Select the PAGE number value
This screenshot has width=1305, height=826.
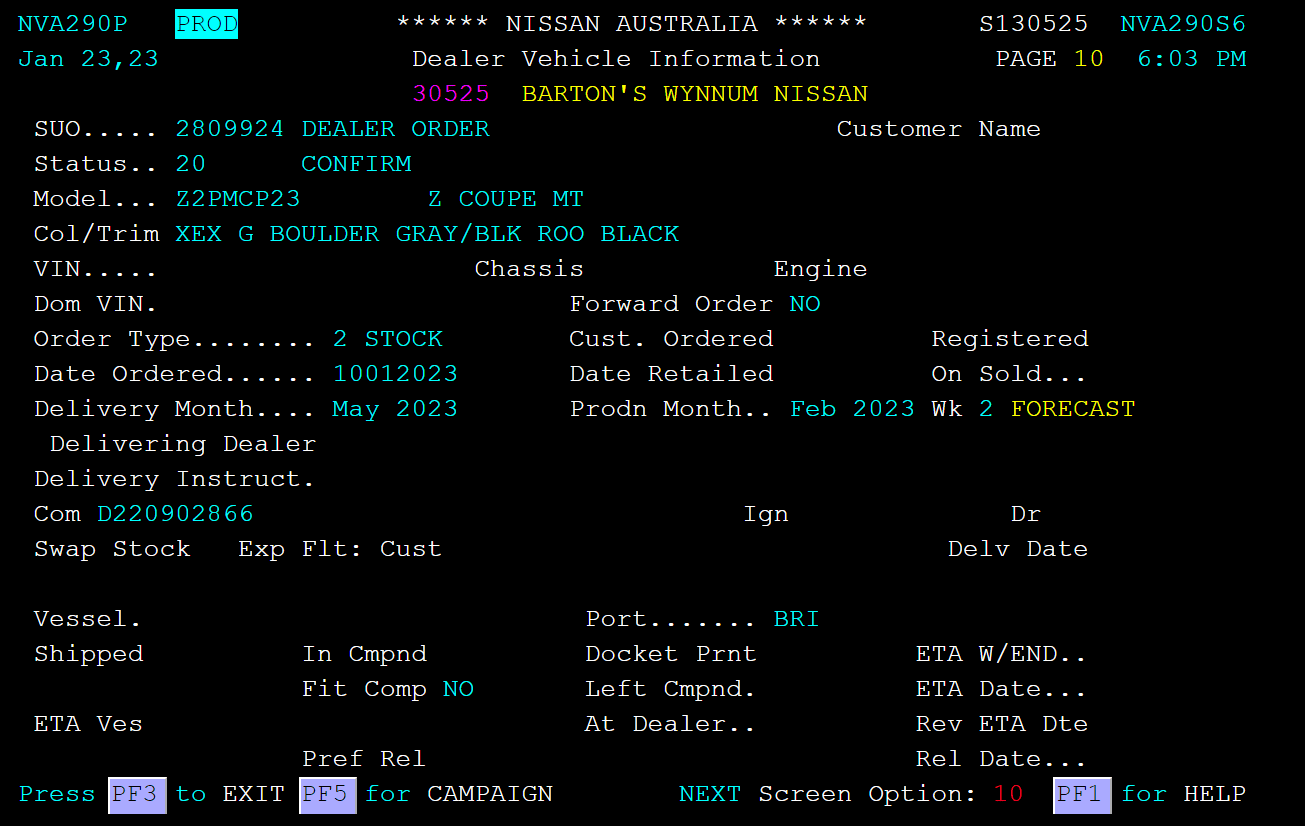pos(1088,59)
